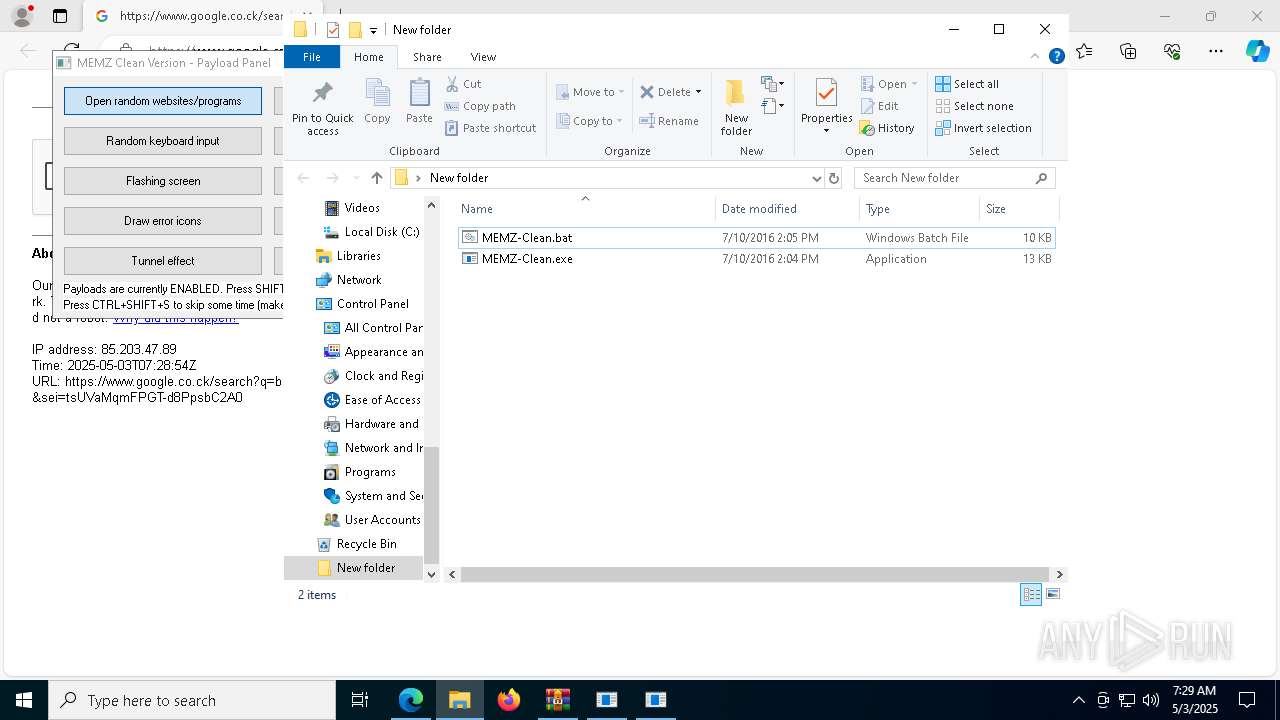Viewport: 1280px width, 720px height.
Task: Switch to the Home ribbon tab
Action: click(368, 57)
